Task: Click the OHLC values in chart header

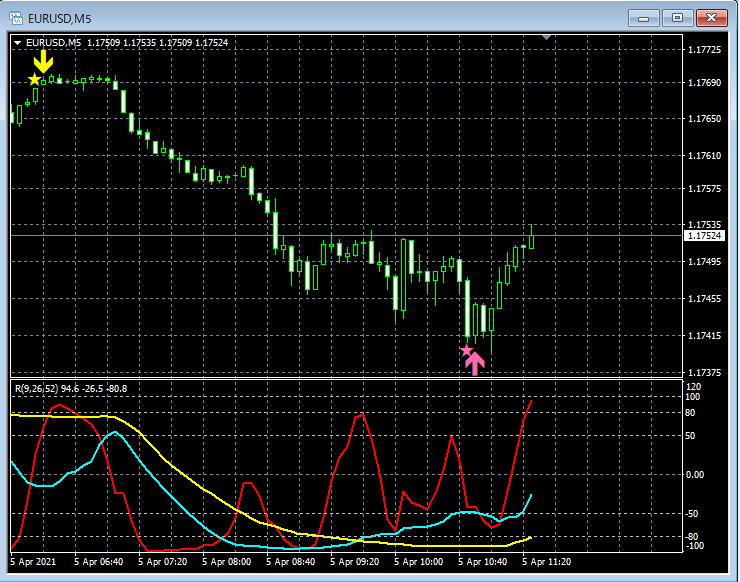Action: point(158,42)
